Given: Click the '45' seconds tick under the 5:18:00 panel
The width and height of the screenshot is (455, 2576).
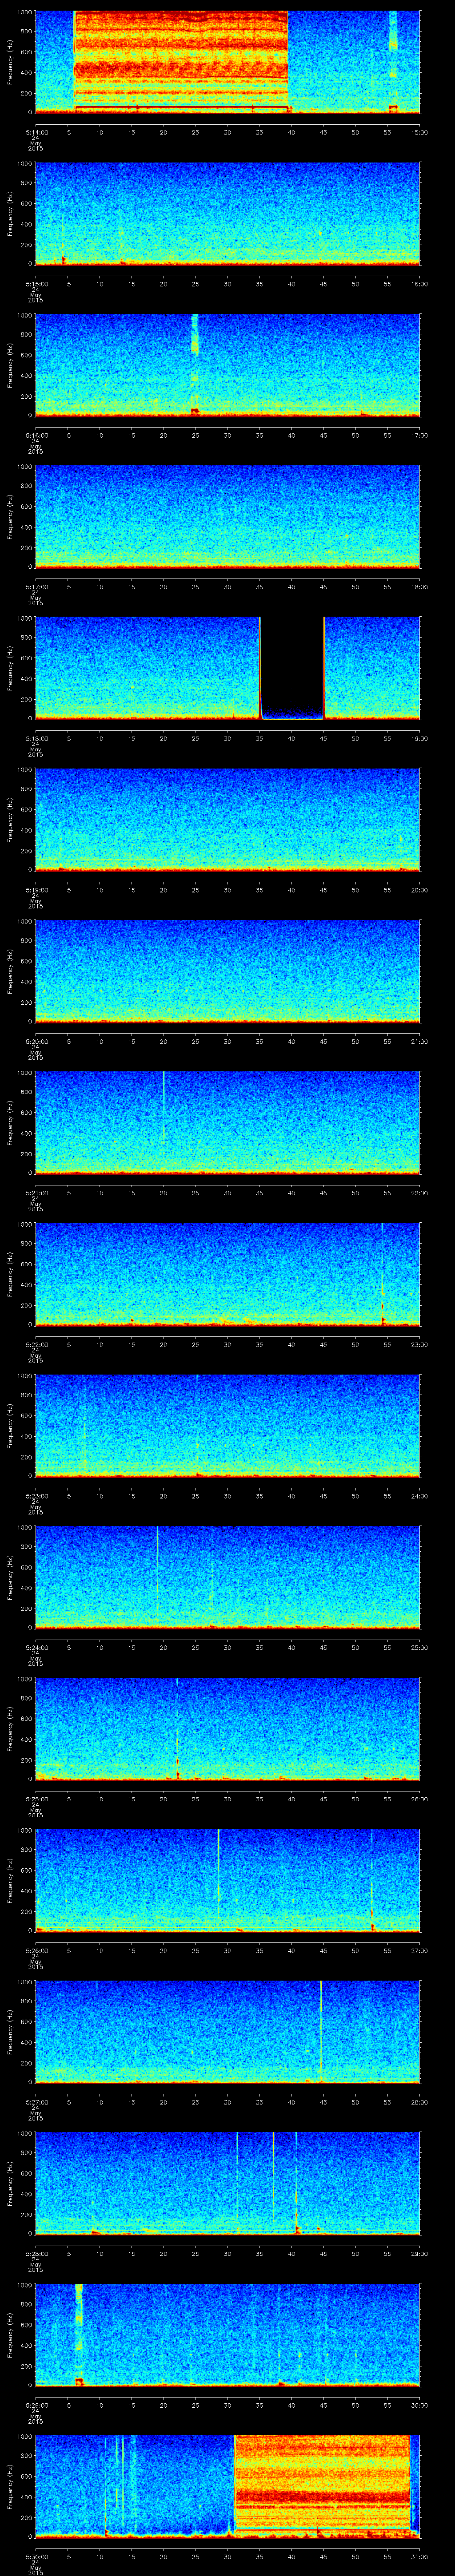Looking at the screenshot, I should (324, 738).
